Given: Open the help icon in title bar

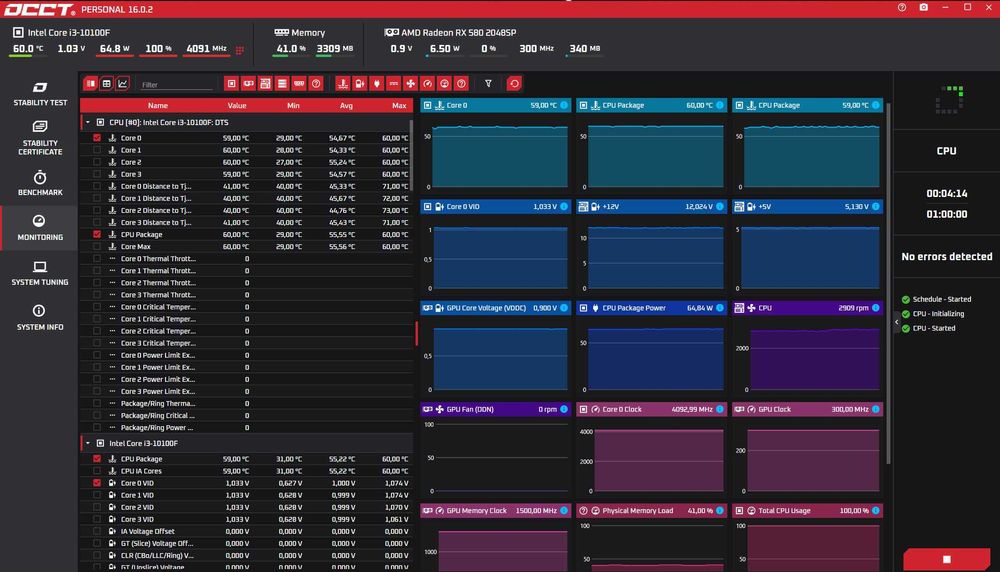Looking at the screenshot, I should click(902, 8).
